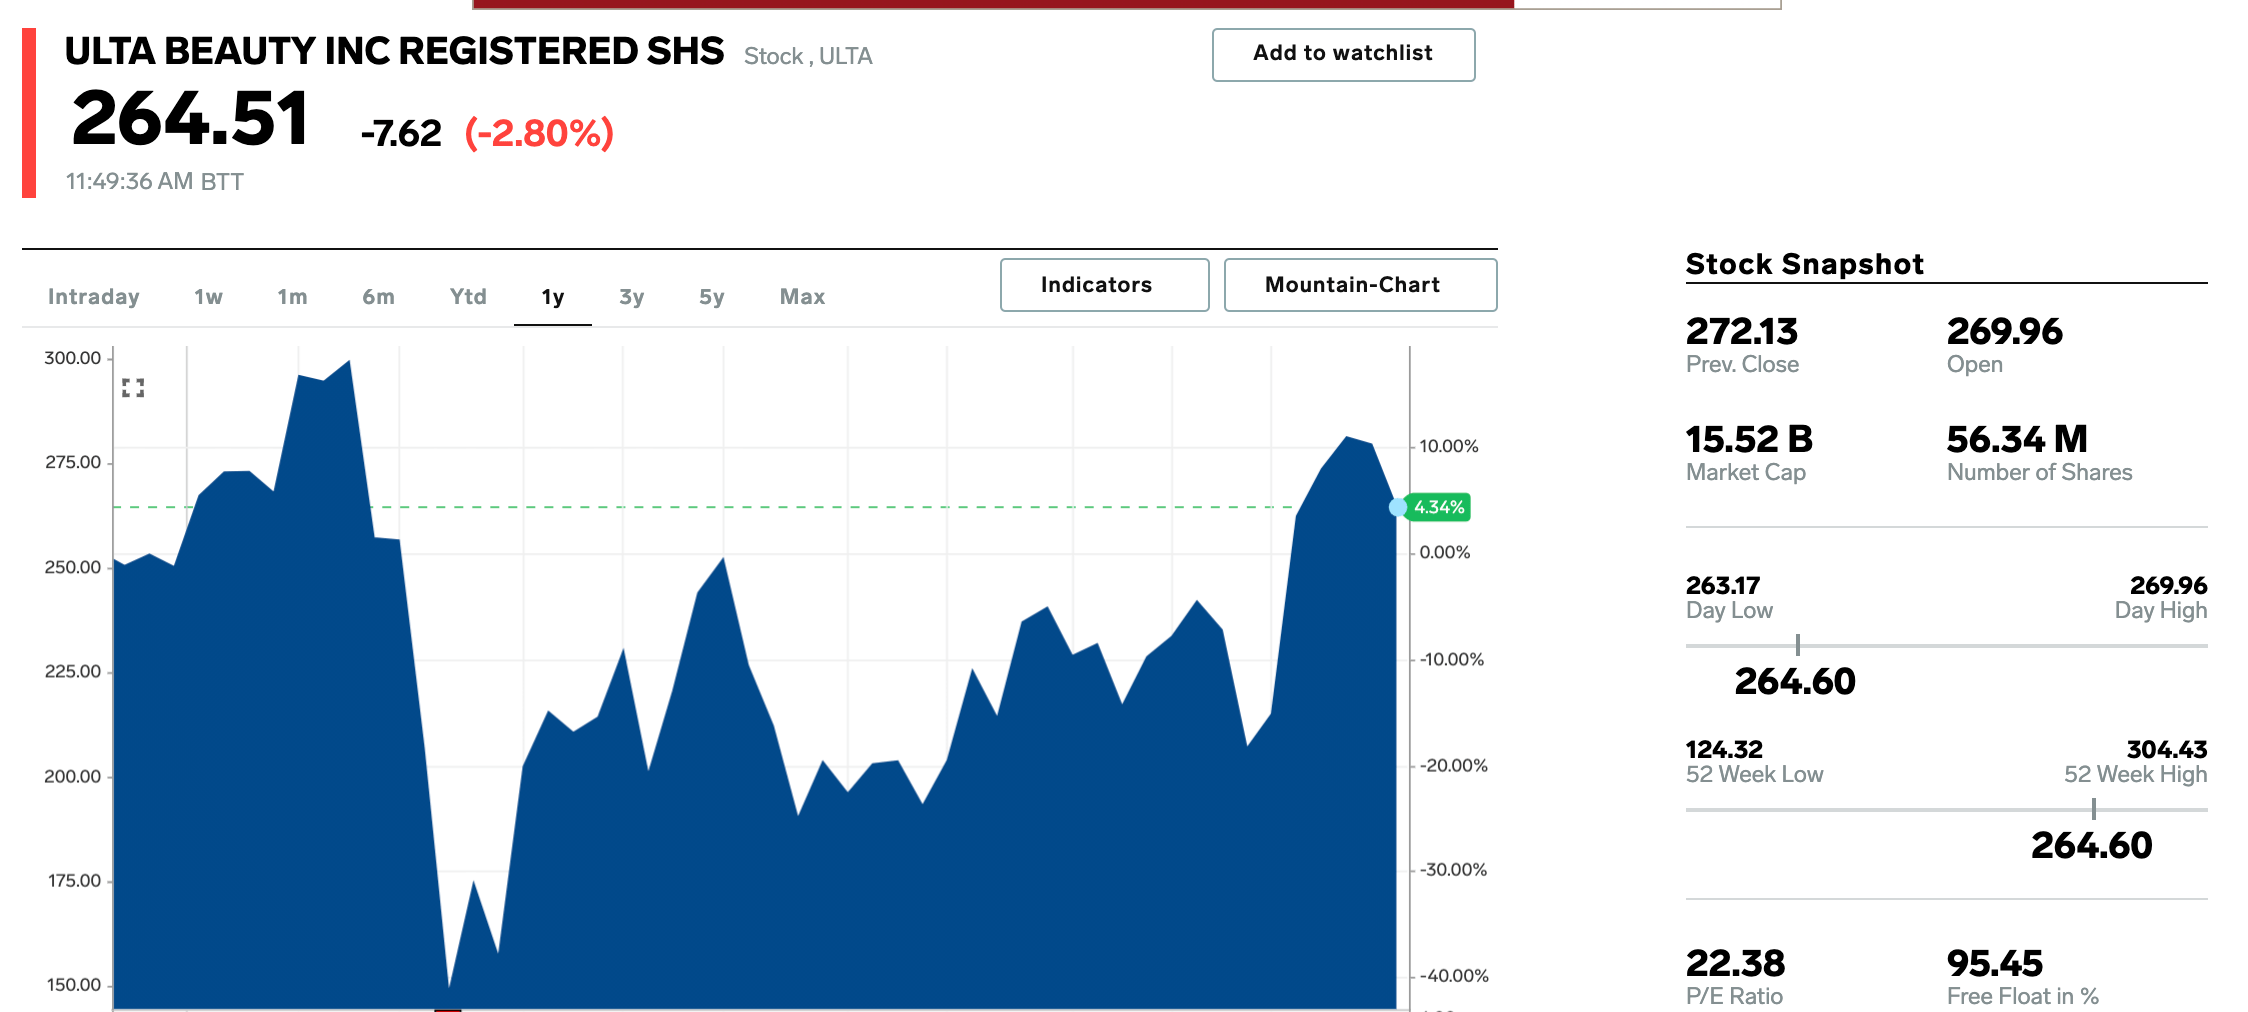Image resolution: width=2248 pixels, height=1012 pixels.
Task: Show the 3y chart range
Action: pos(631,297)
